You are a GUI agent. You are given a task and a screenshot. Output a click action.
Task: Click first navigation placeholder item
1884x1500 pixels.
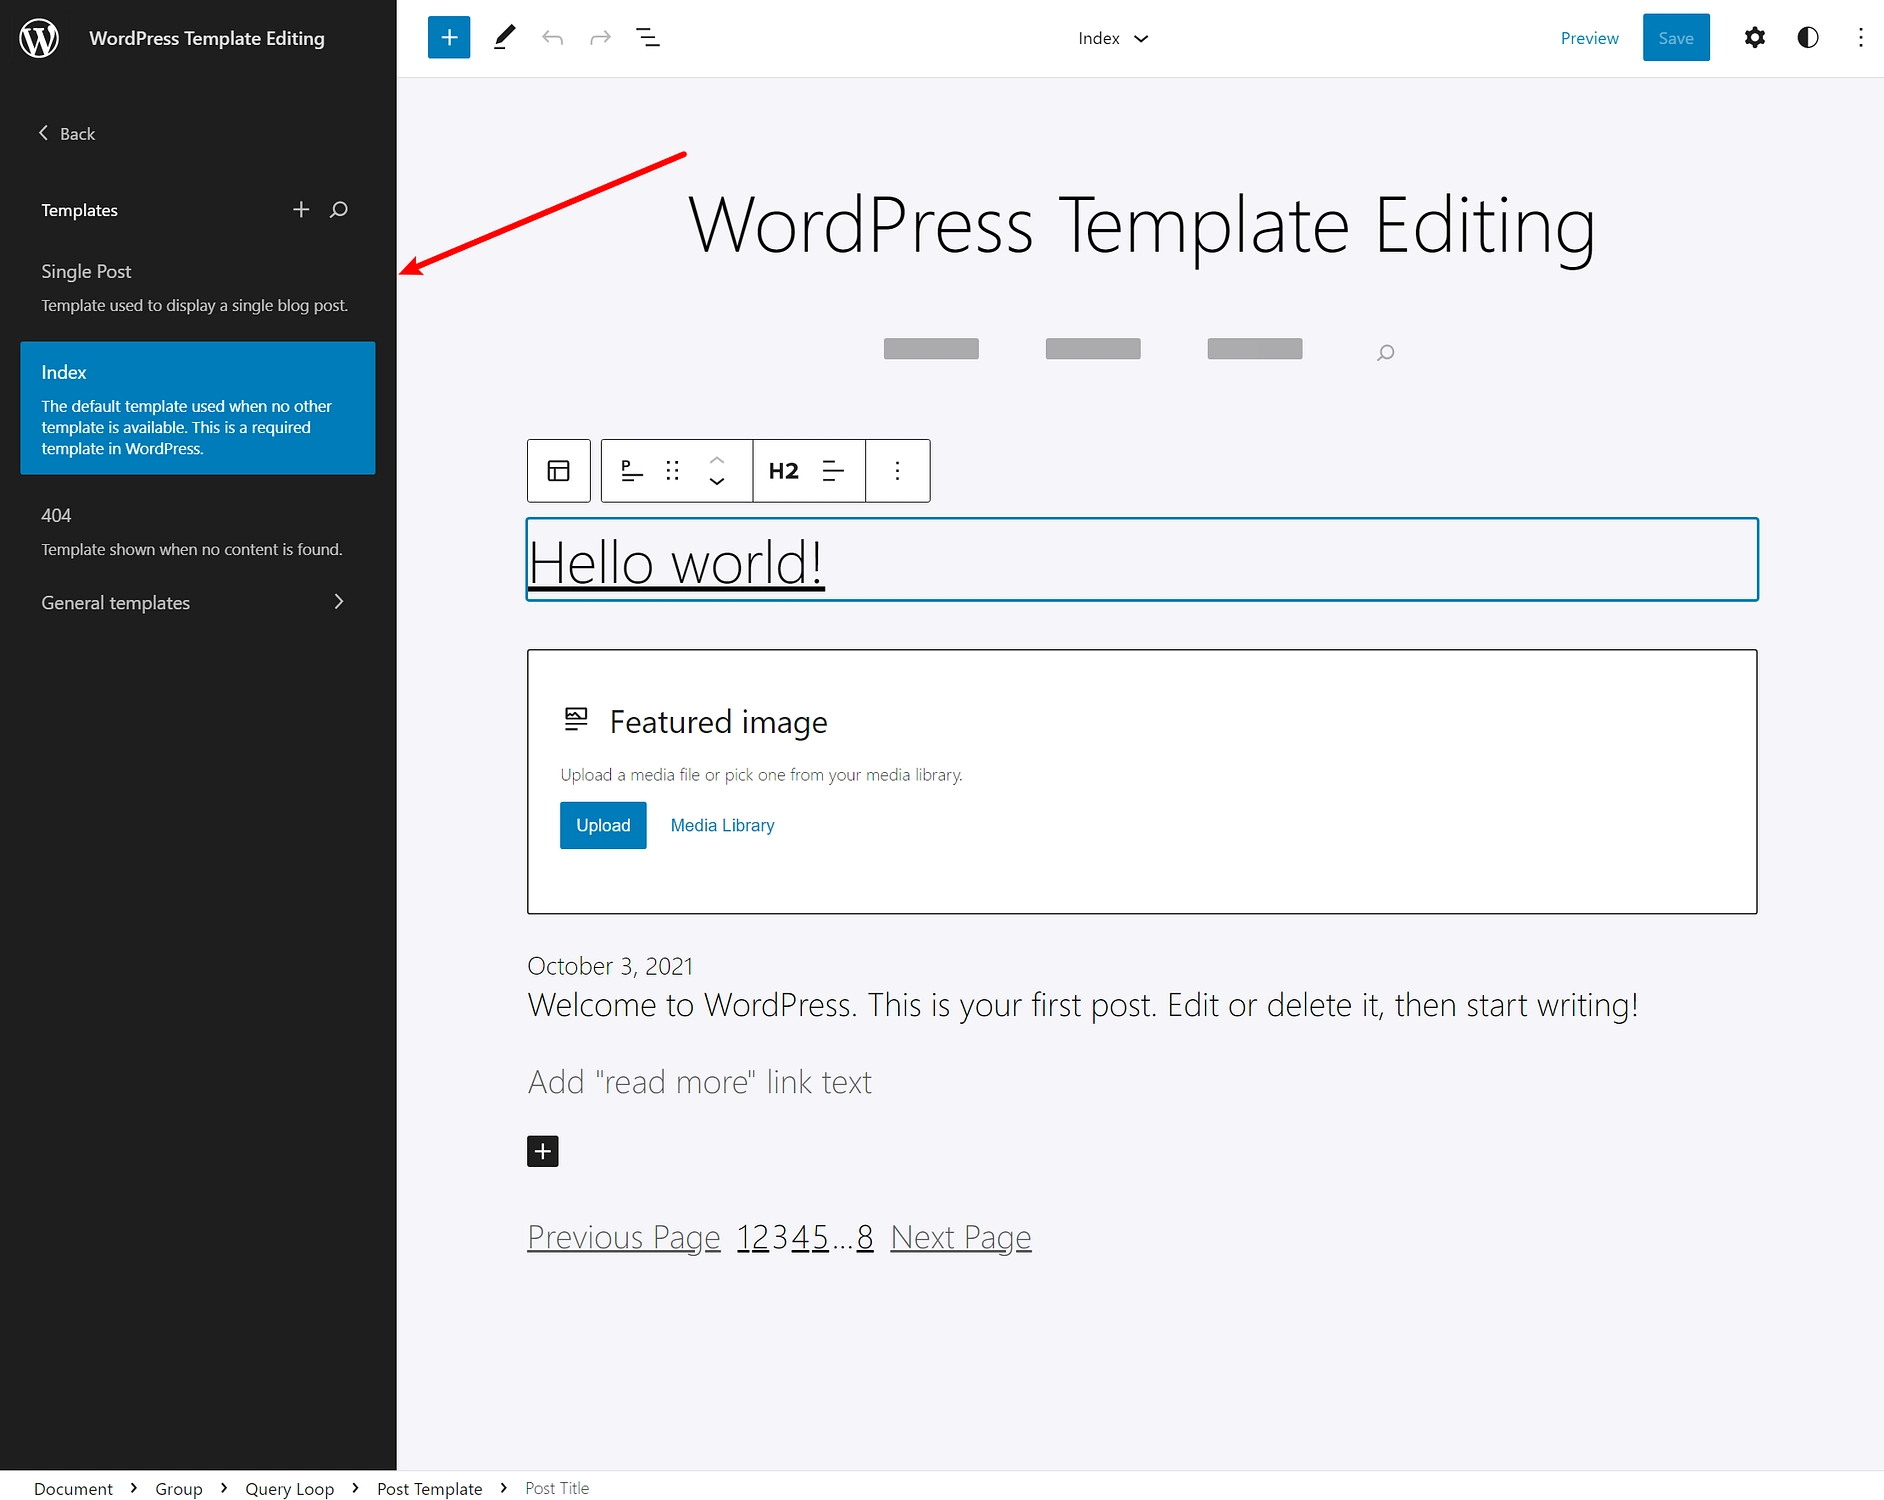(x=931, y=349)
